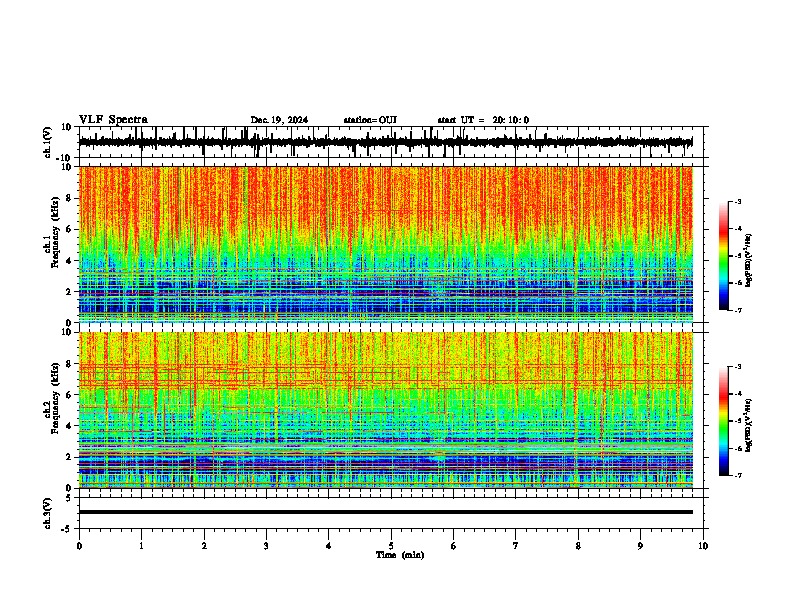Click time axis tick label "9"
Screen dimensions: 792x612
point(640,546)
